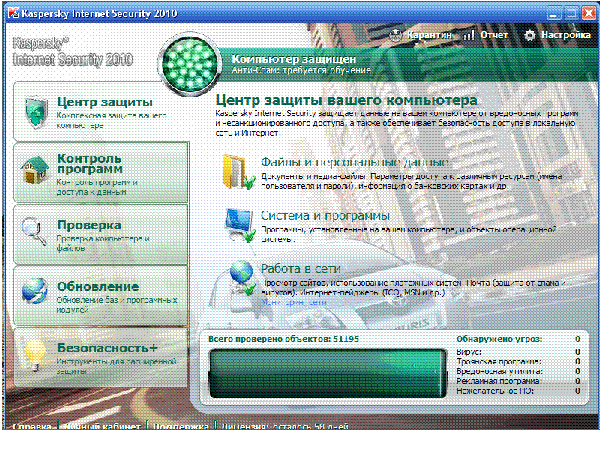Screen dimensions: 600x450
Task: Click the green shield icon of Центр защиты
Action: point(36,112)
